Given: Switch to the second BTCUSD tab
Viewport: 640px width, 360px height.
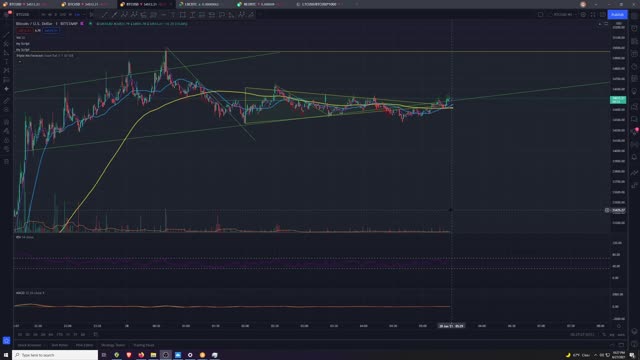Looking at the screenshot, I should click(87, 4).
